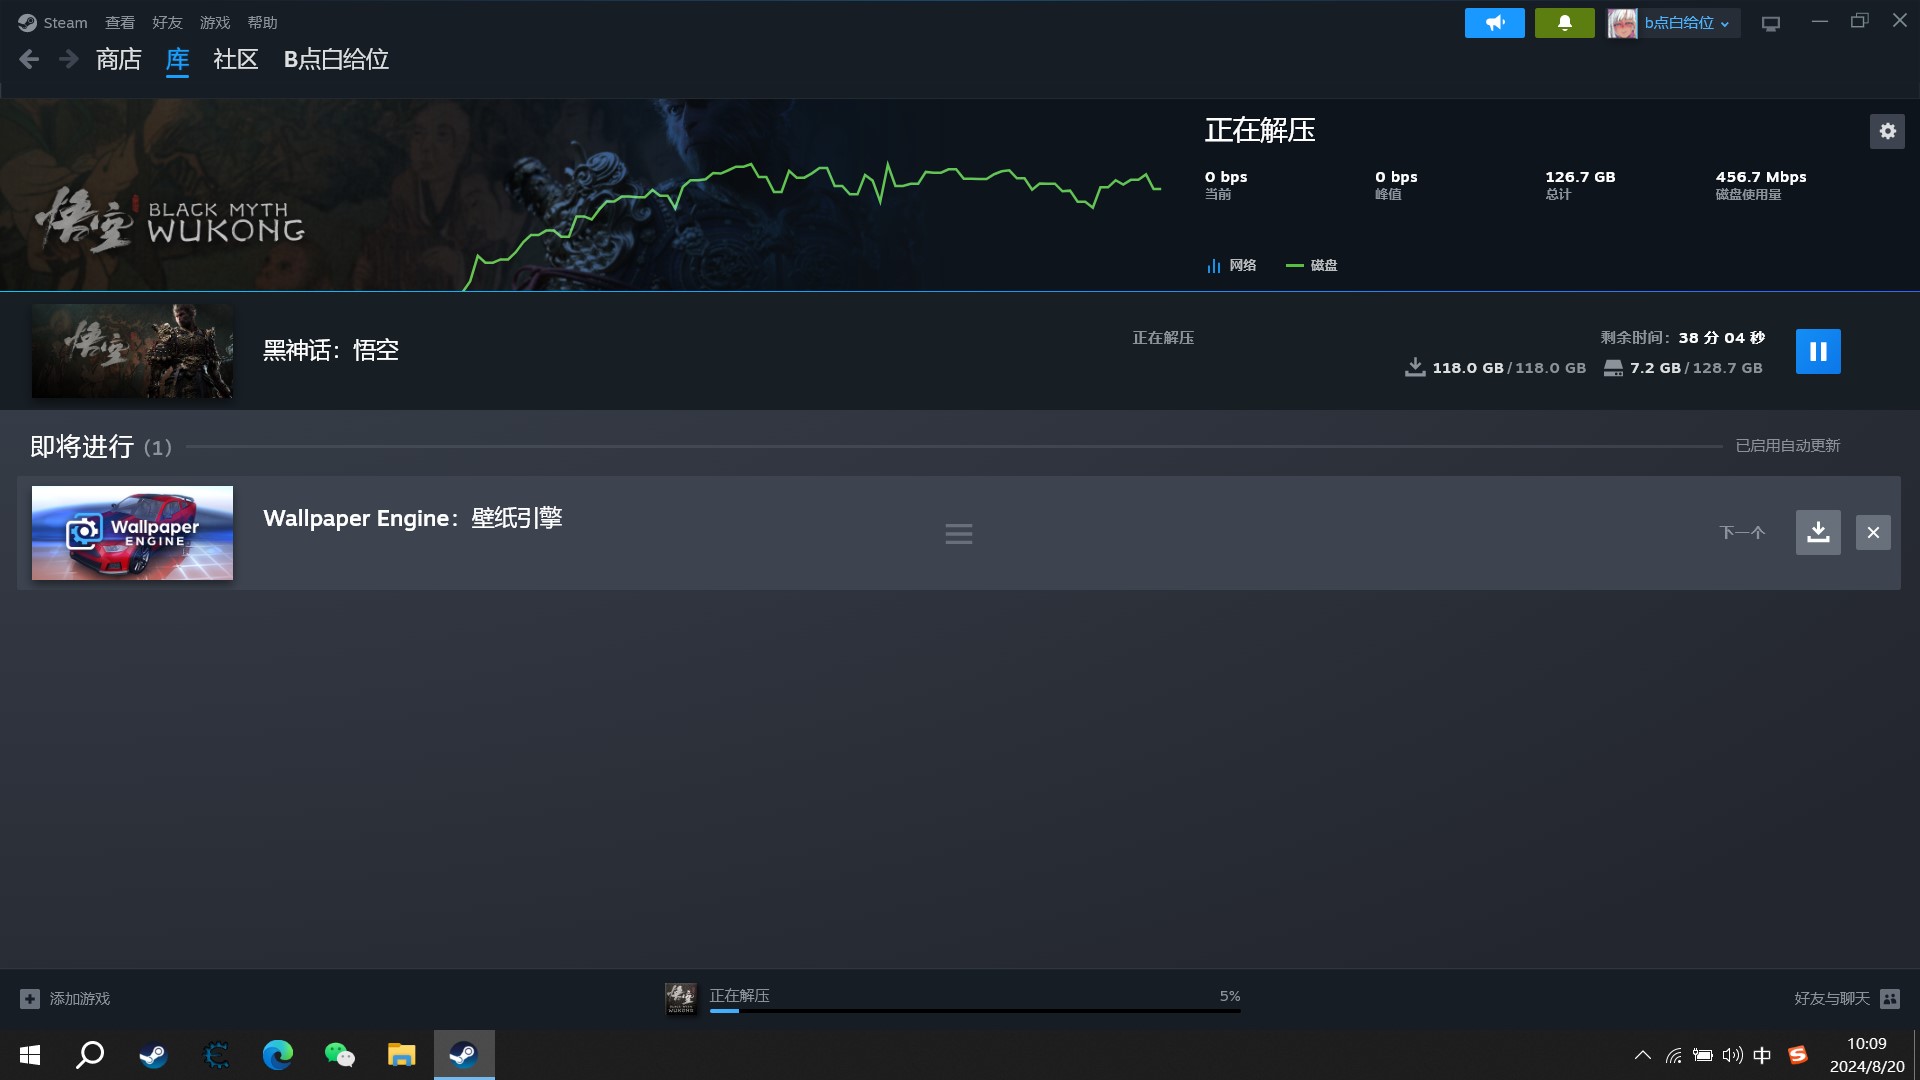1920x1080 pixels.
Task: Click the active Steam taskbar button
Action: click(x=464, y=1055)
